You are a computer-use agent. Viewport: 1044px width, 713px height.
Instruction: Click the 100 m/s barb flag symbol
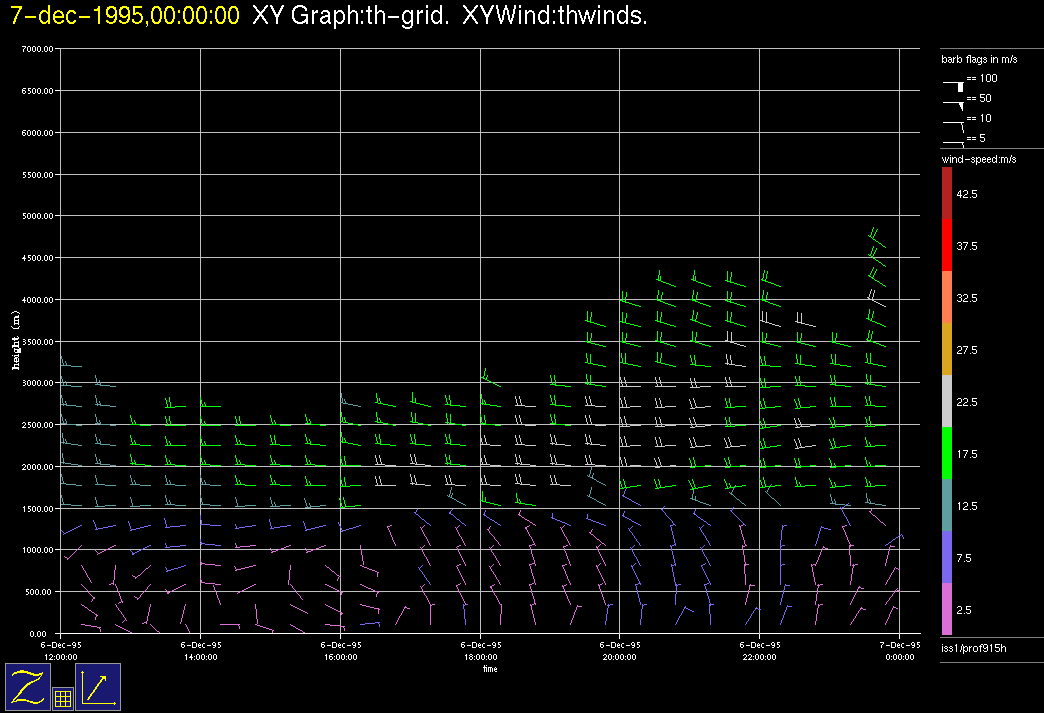tap(953, 84)
